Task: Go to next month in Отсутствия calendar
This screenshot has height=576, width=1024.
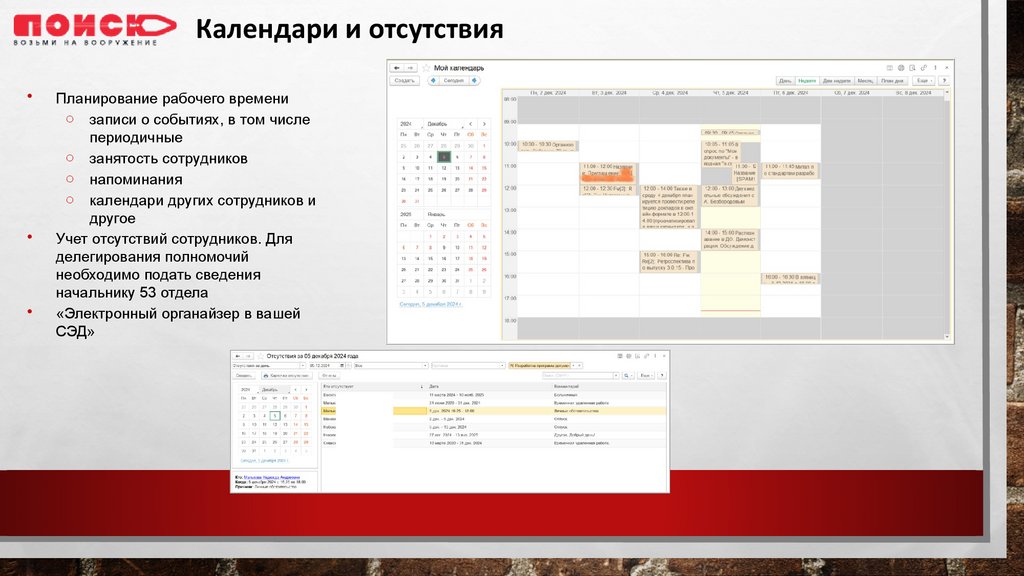Action: [x=306, y=390]
